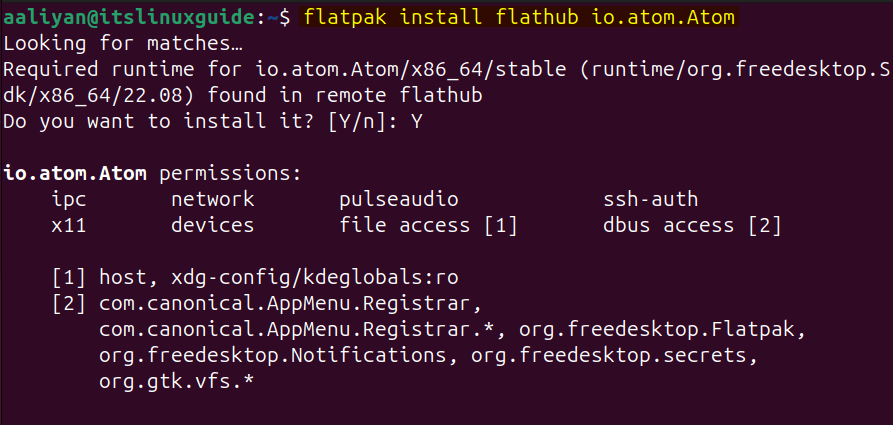Click the "x11" permission entry
893x425 pixels.
pos(69,226)
